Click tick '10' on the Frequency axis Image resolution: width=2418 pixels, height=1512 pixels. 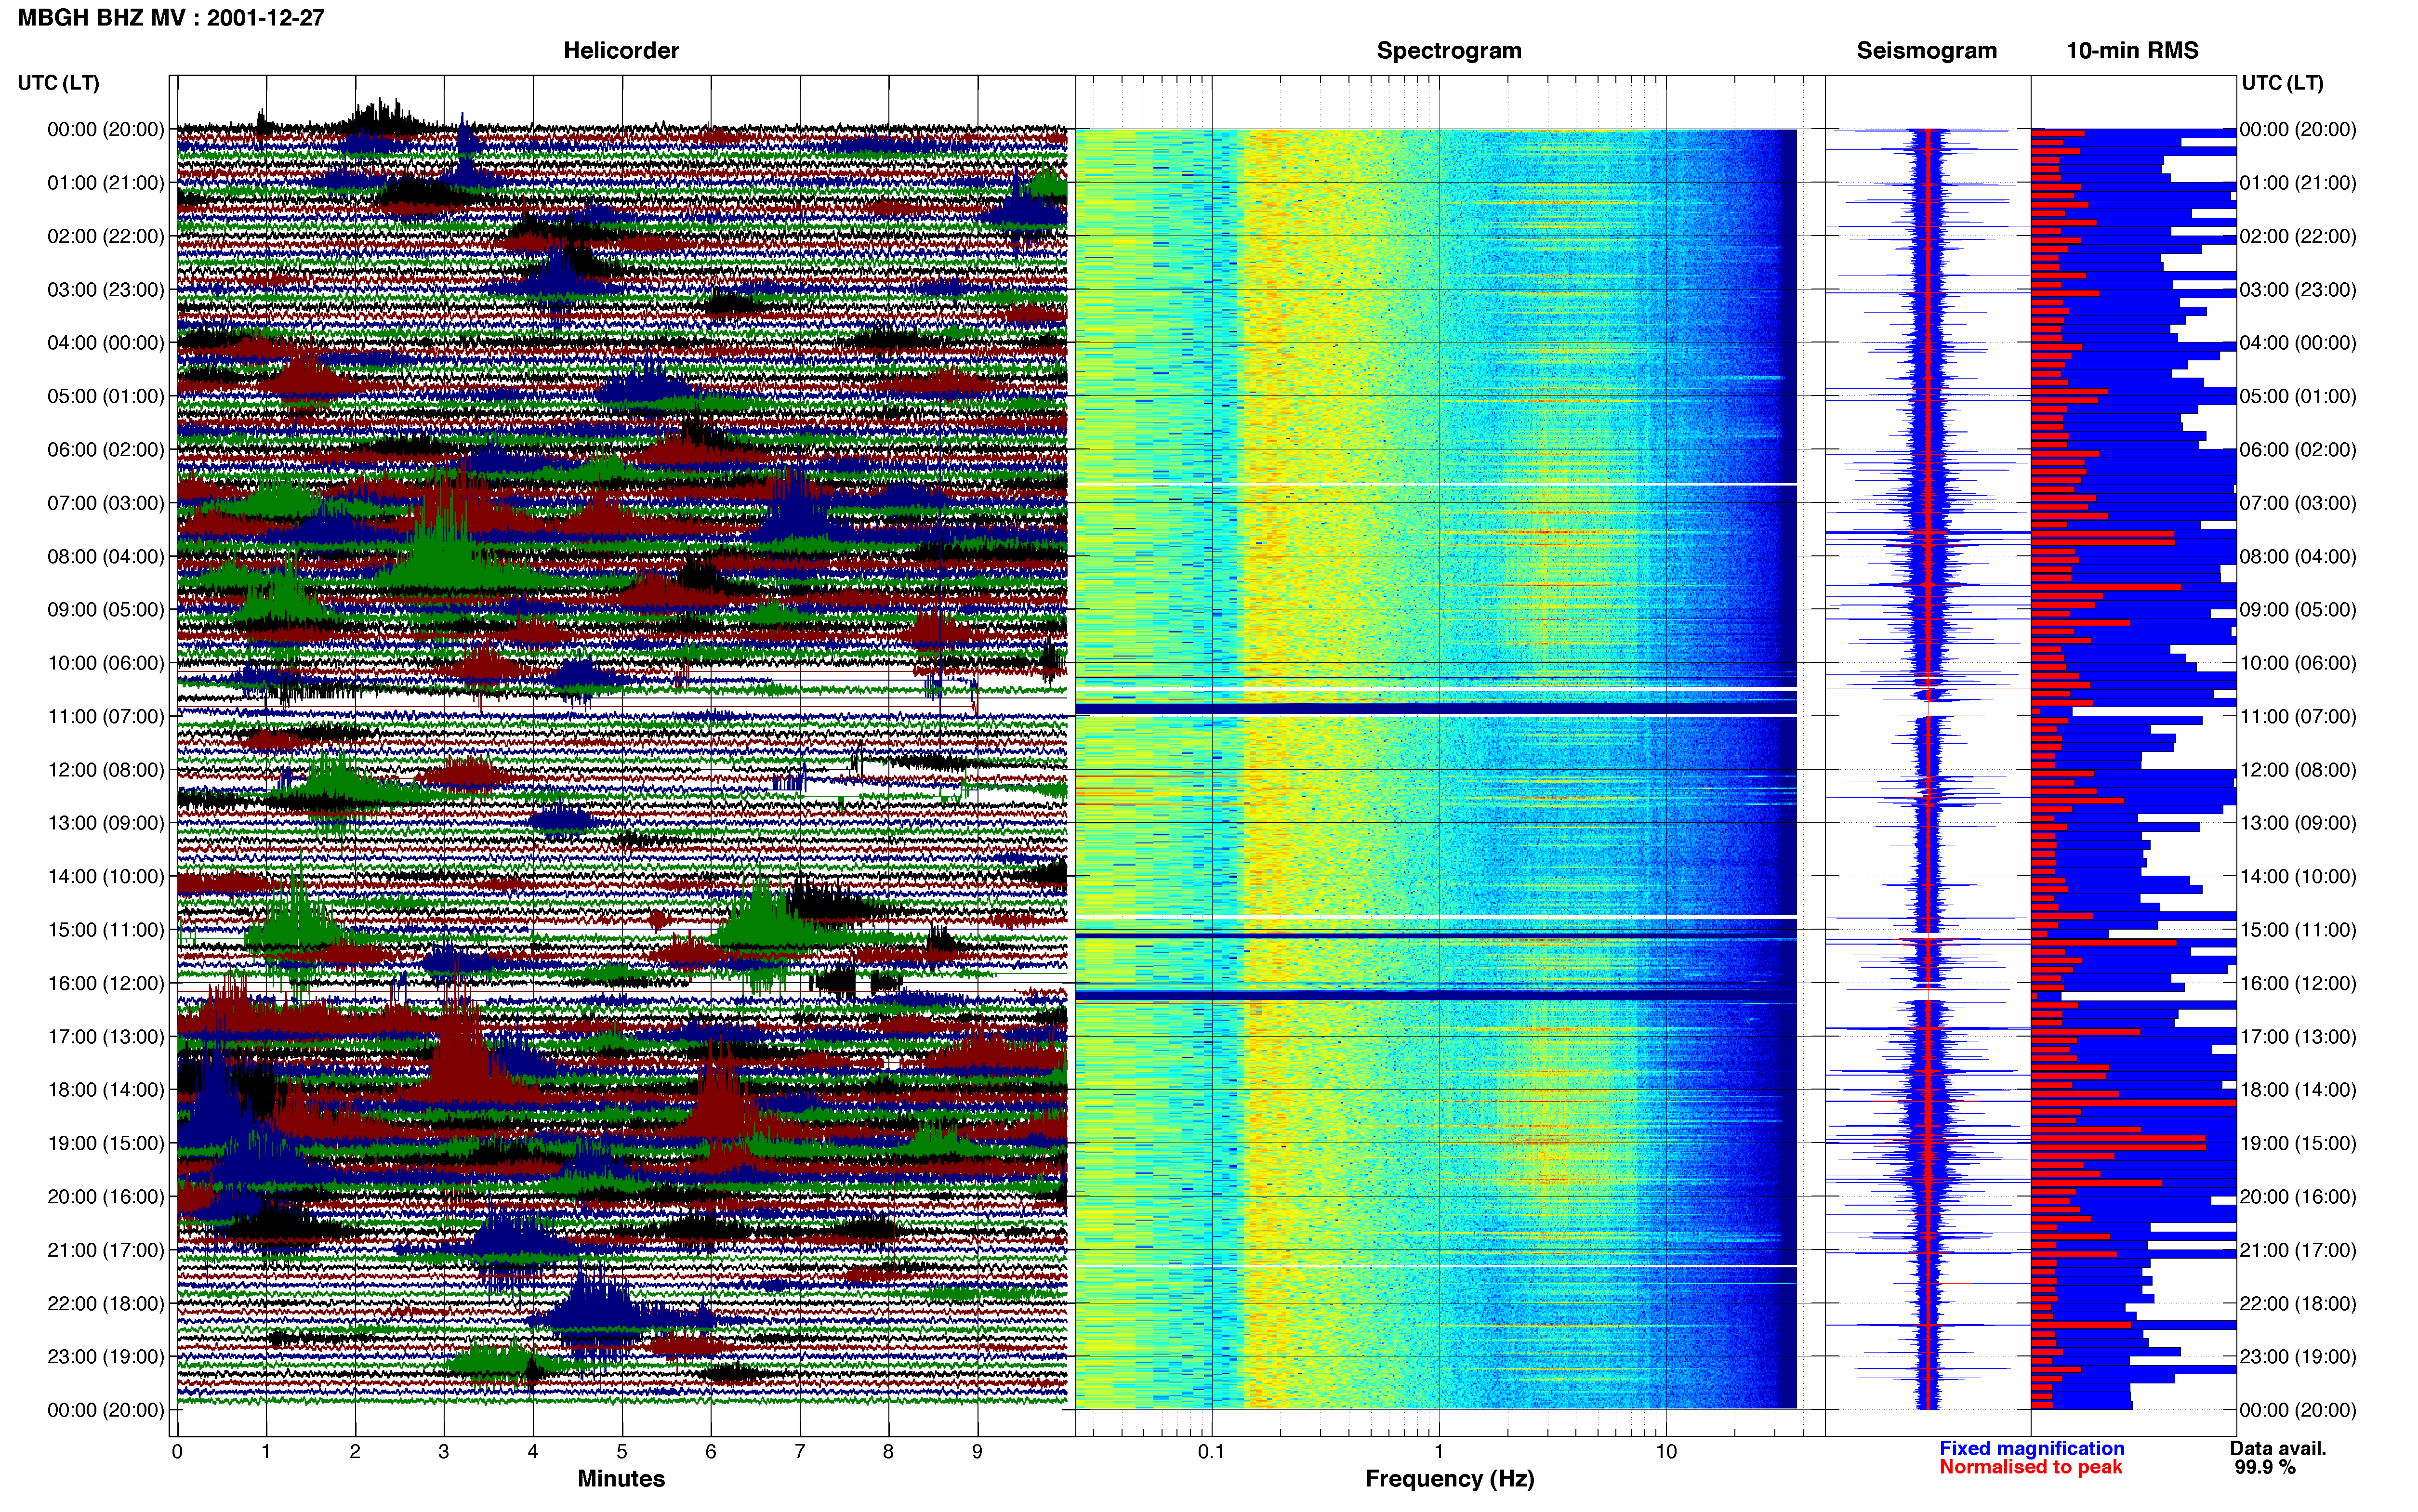click(1666, 1452)
